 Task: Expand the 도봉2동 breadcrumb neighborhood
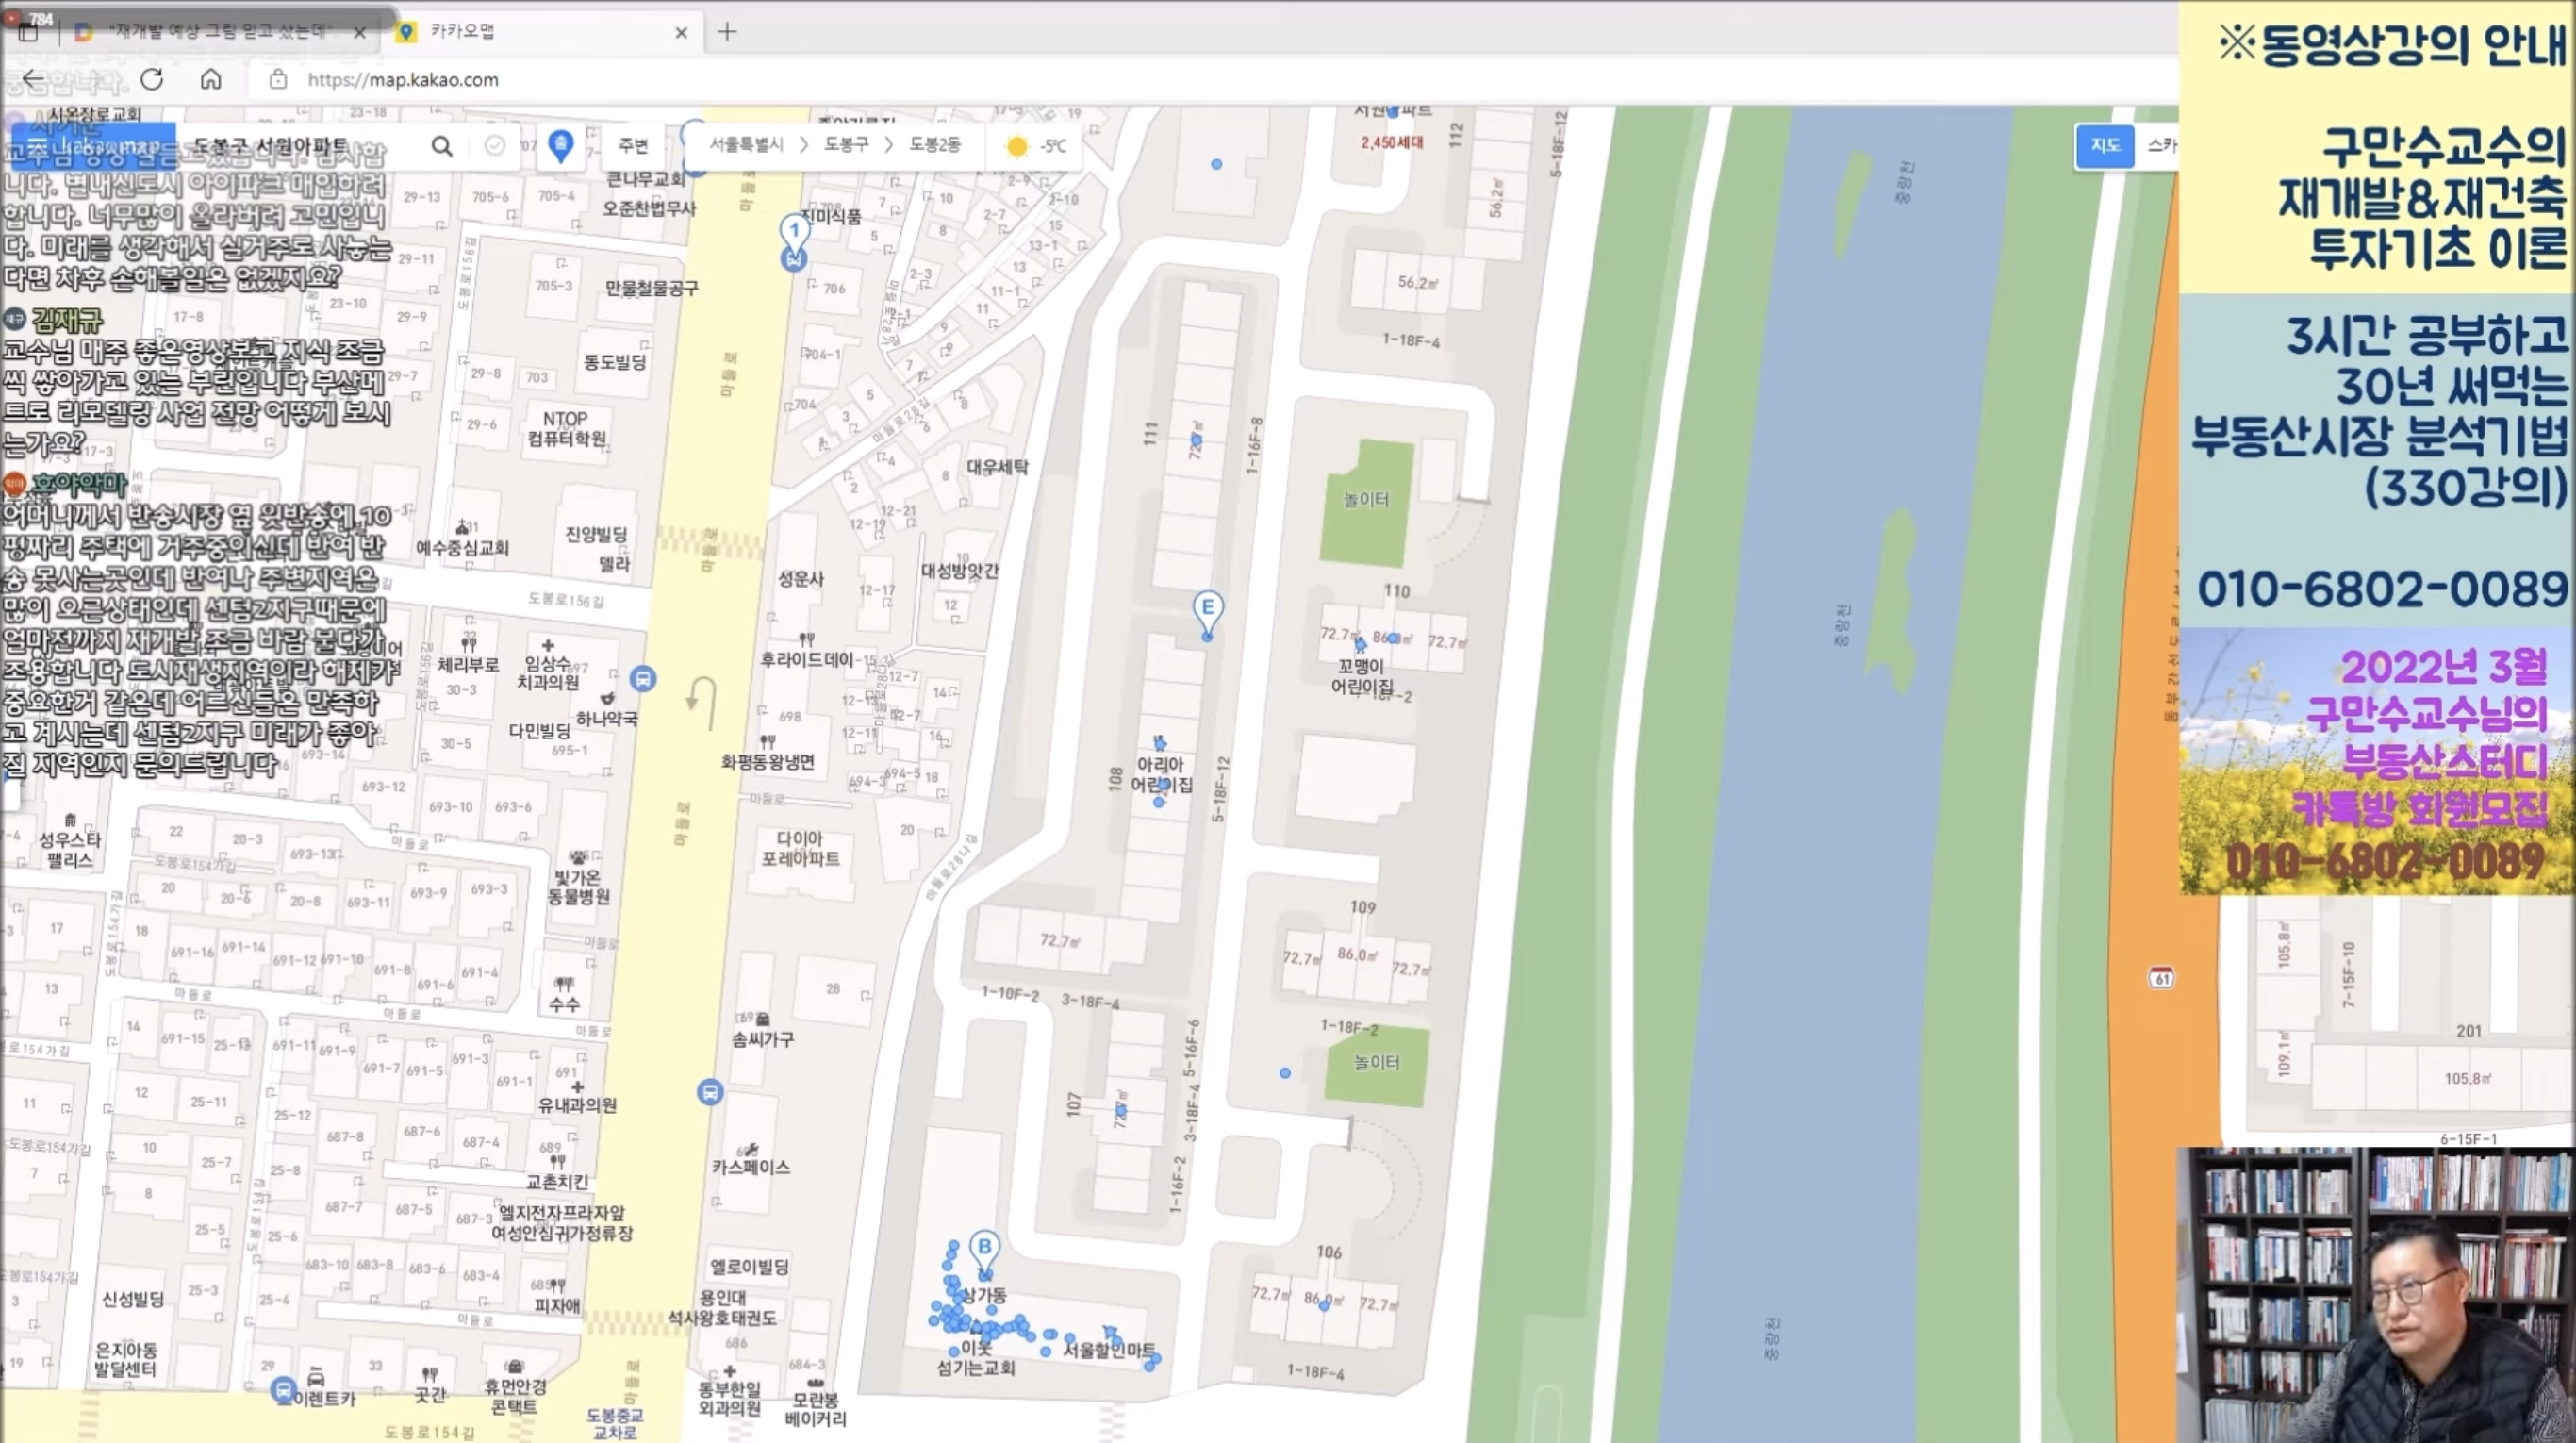(934, 145)
